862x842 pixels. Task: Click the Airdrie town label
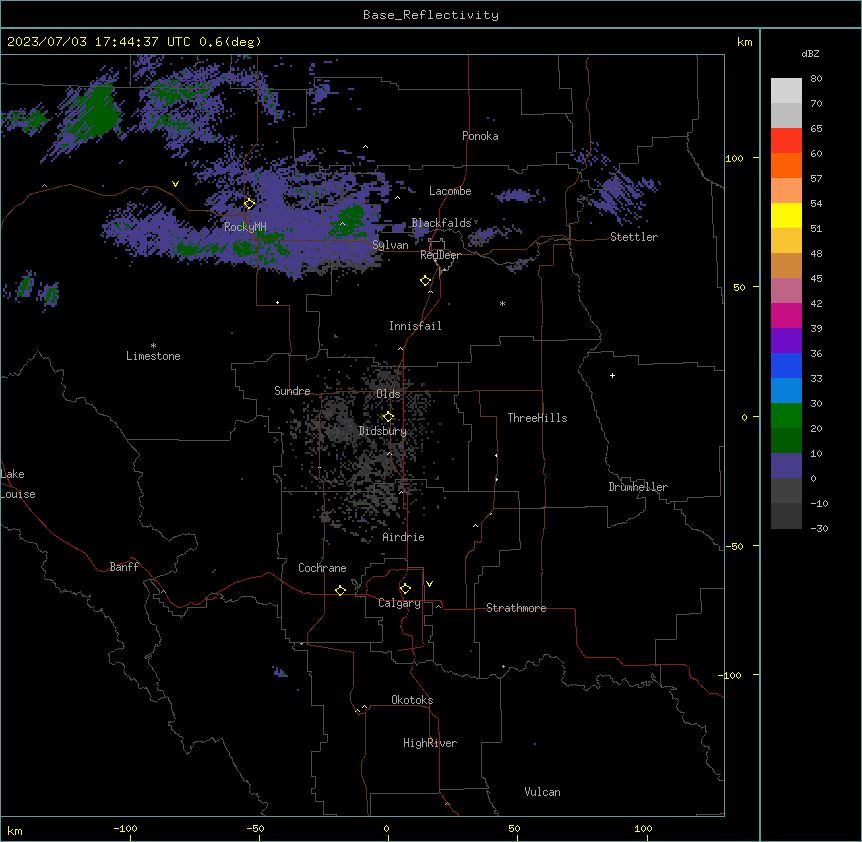point(403,537)
